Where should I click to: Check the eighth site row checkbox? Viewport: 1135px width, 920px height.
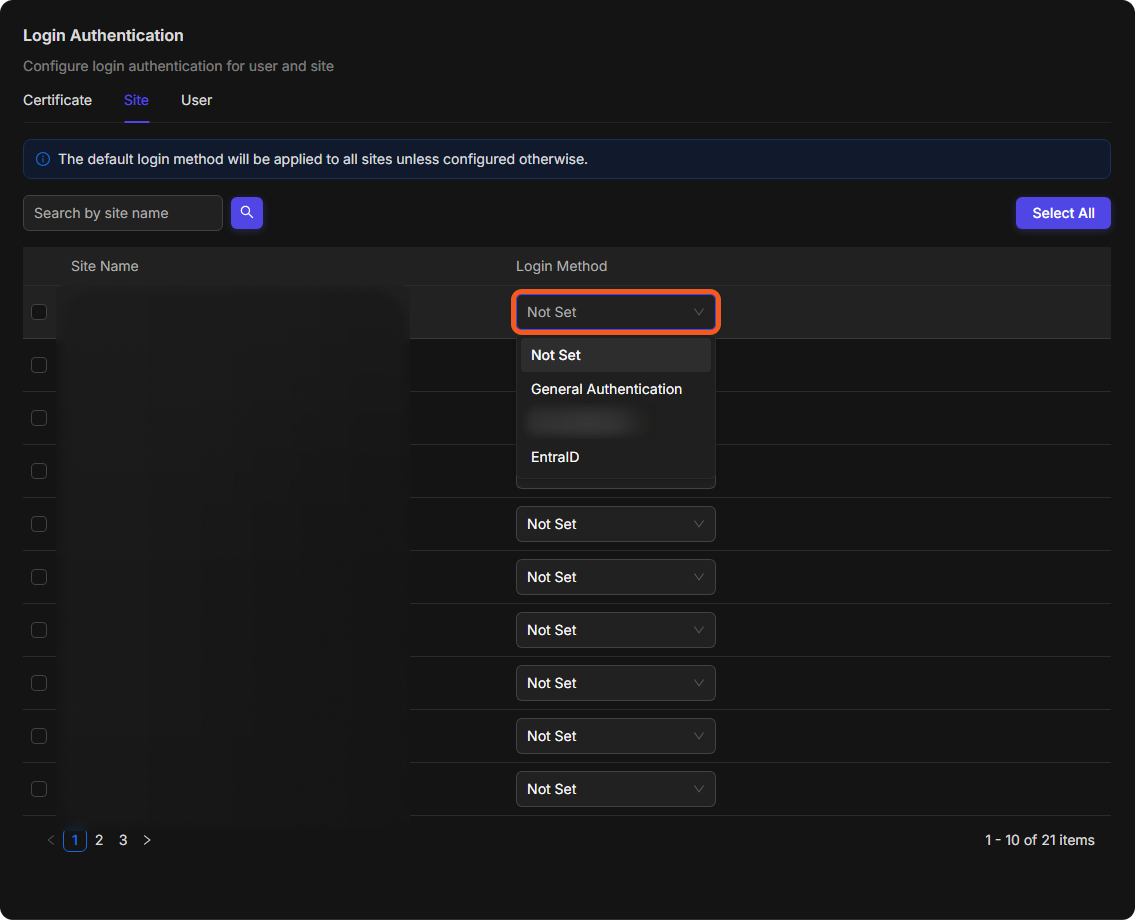[39, 683]
